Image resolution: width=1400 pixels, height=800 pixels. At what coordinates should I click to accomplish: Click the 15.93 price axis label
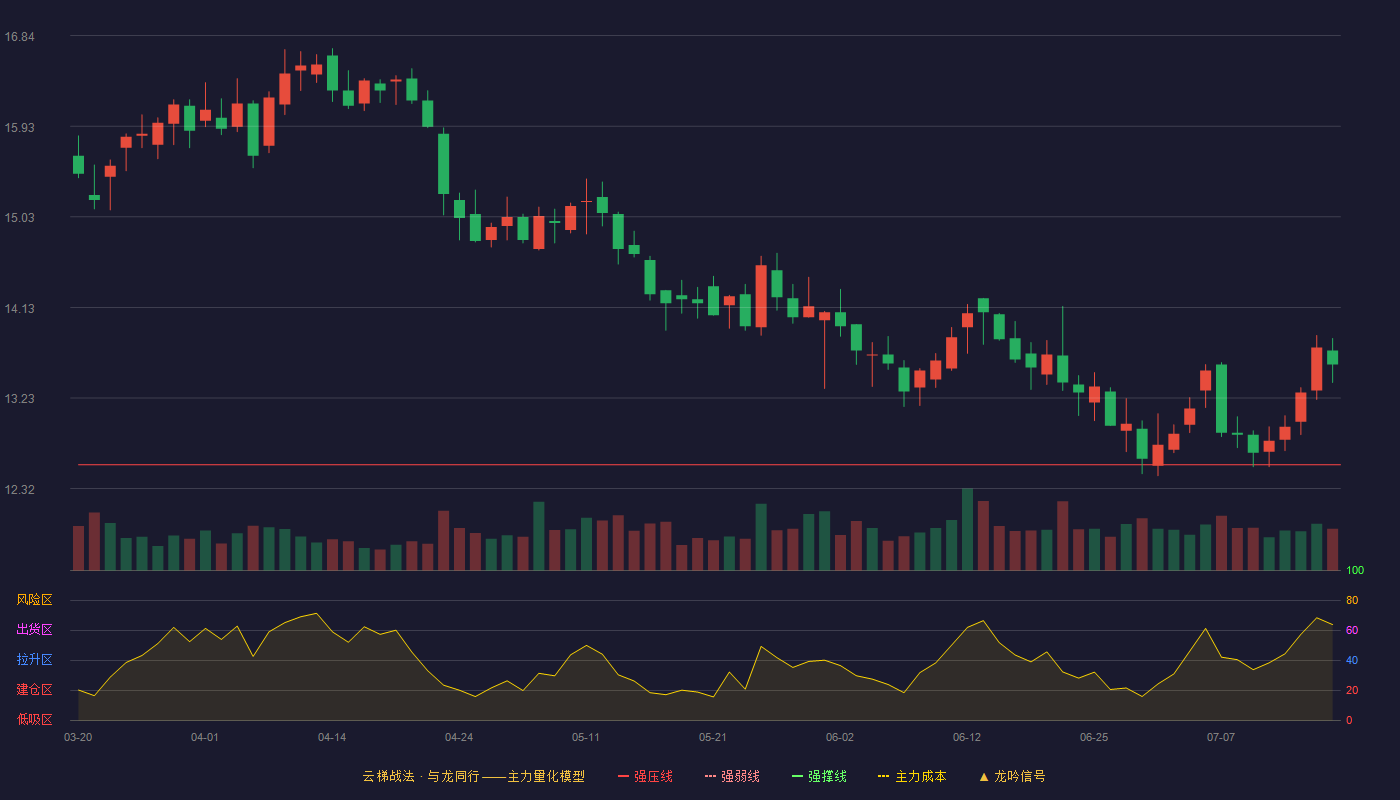pyautogui.click(x=19, y=127)
